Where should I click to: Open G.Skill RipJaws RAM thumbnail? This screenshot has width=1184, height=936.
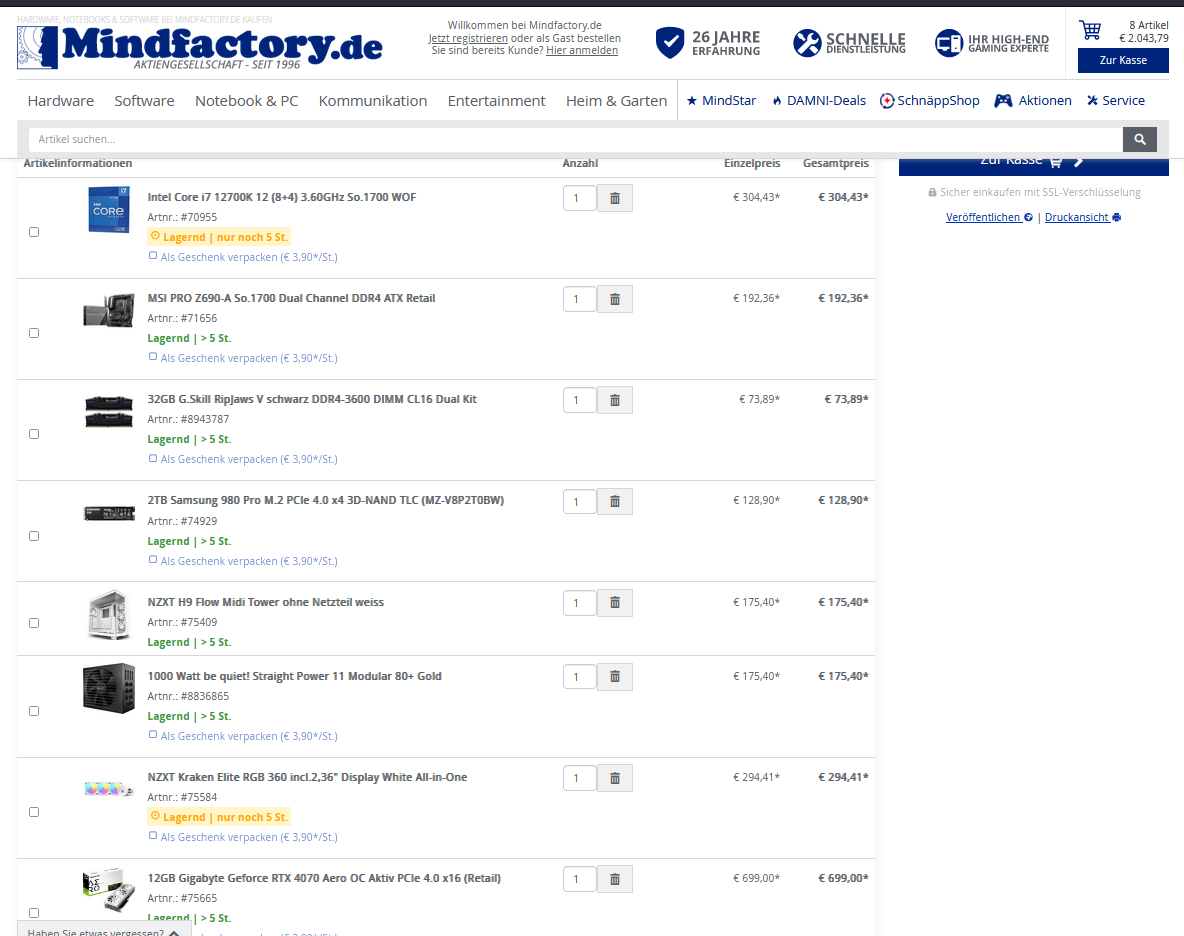(109, 412)
